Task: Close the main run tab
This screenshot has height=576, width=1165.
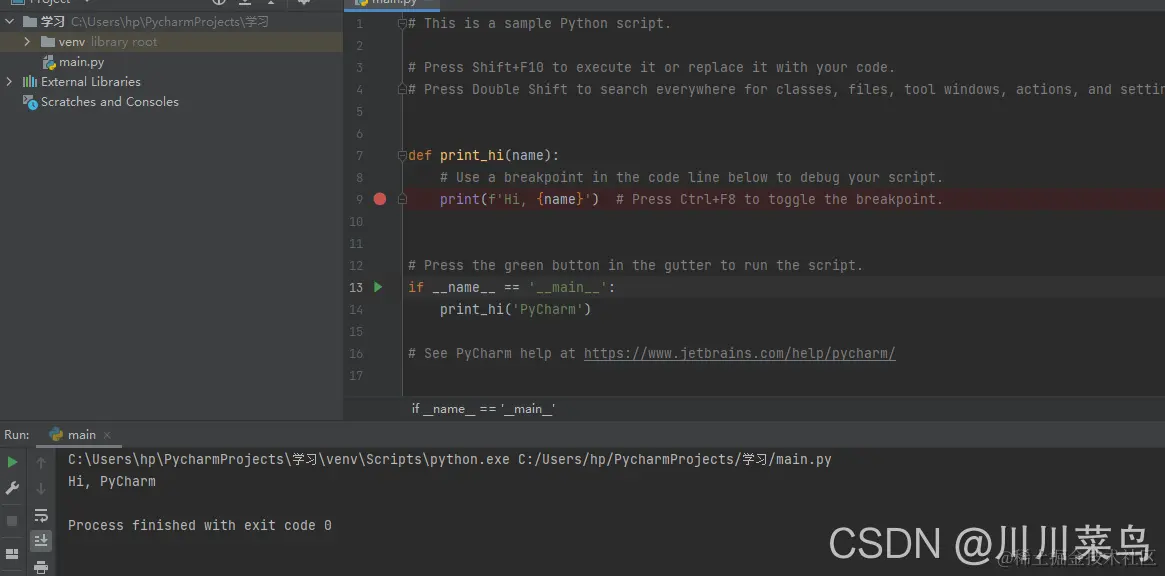Action: [107, 435]
